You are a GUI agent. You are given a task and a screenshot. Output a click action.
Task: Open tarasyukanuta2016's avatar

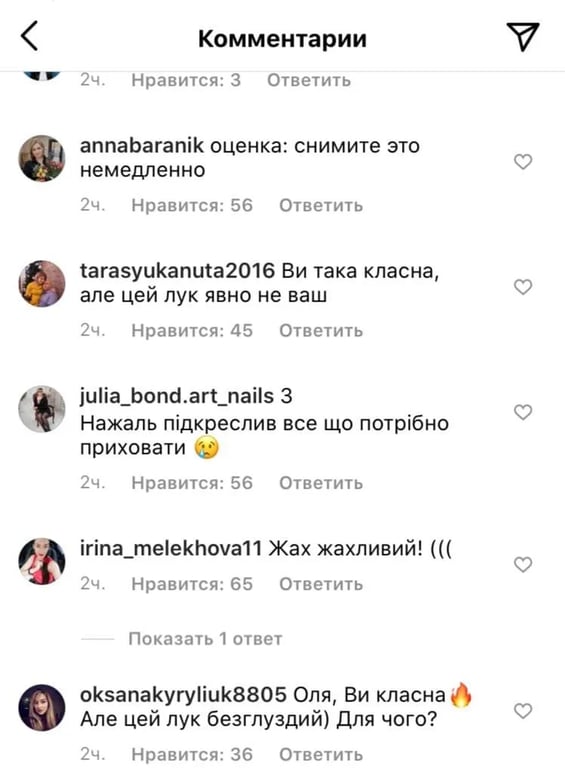coord(42,284)
